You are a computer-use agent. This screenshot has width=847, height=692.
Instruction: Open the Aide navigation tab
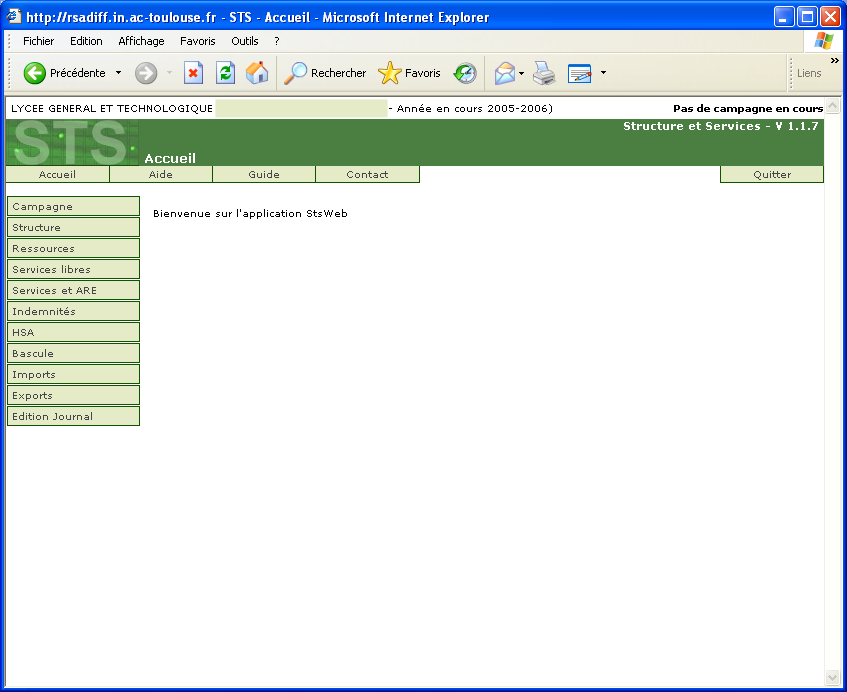pos(160,174)
